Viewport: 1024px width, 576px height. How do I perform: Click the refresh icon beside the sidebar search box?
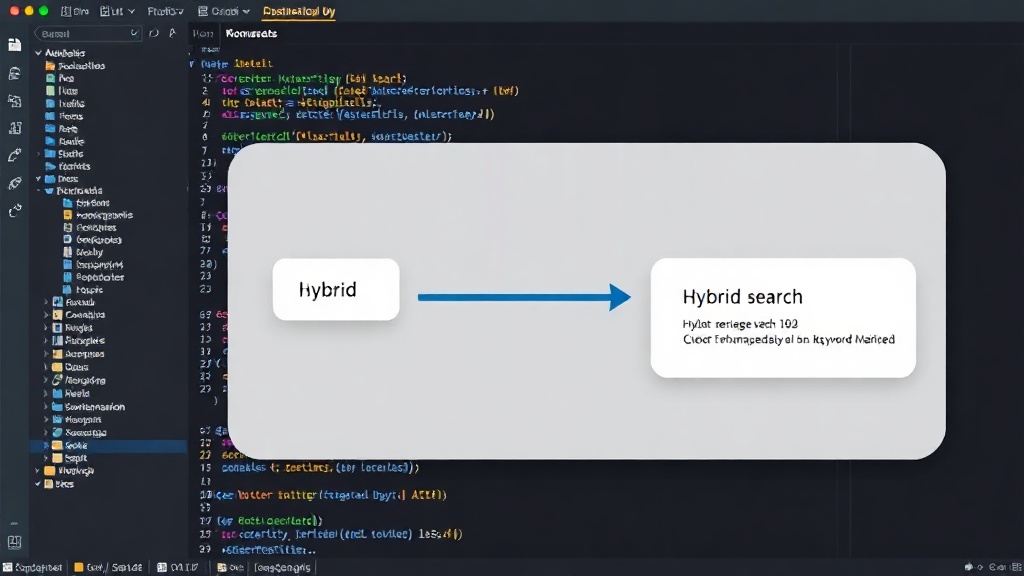point(153,33)
